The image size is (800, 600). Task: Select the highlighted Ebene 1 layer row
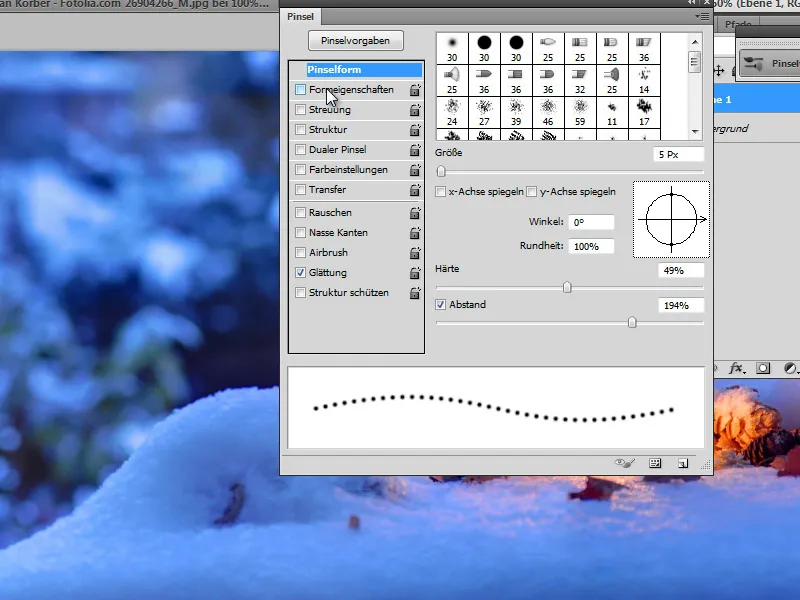pyautogui.click(x=757, y=99)
